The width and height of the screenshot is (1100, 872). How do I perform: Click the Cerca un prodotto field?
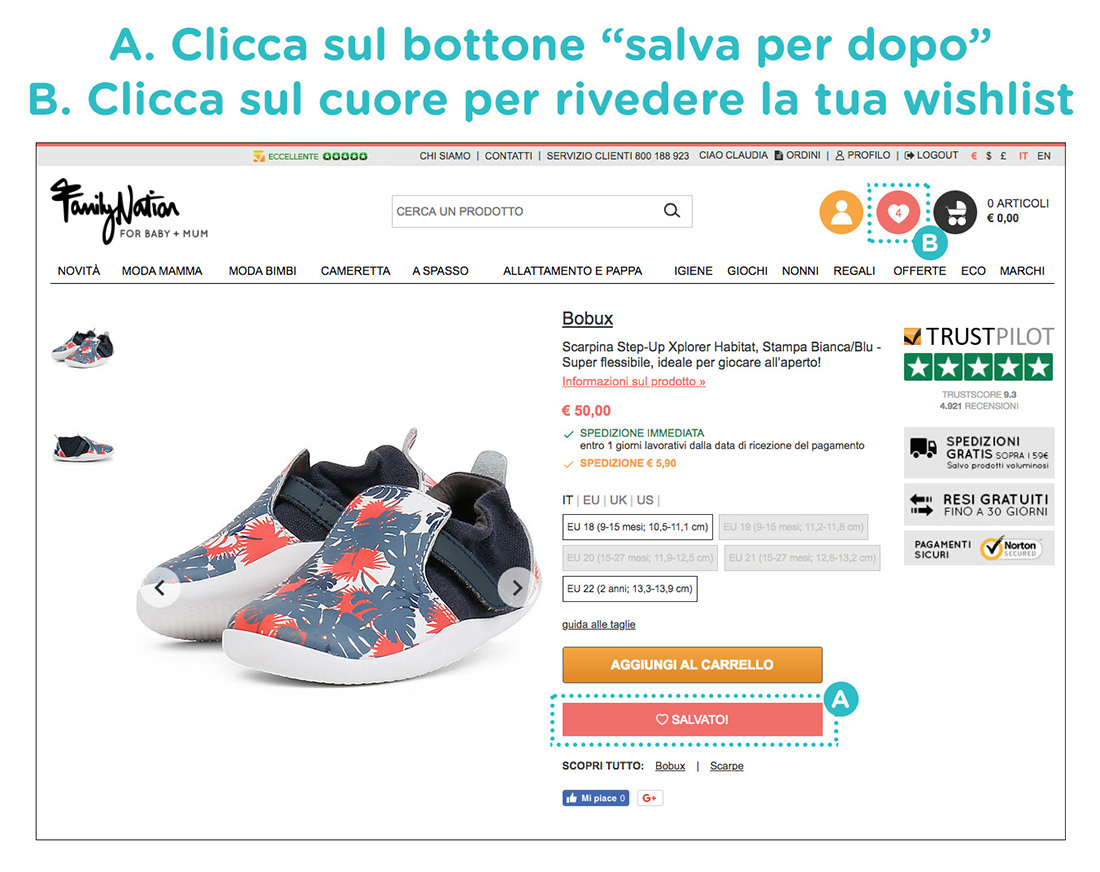tap(526, 211)
